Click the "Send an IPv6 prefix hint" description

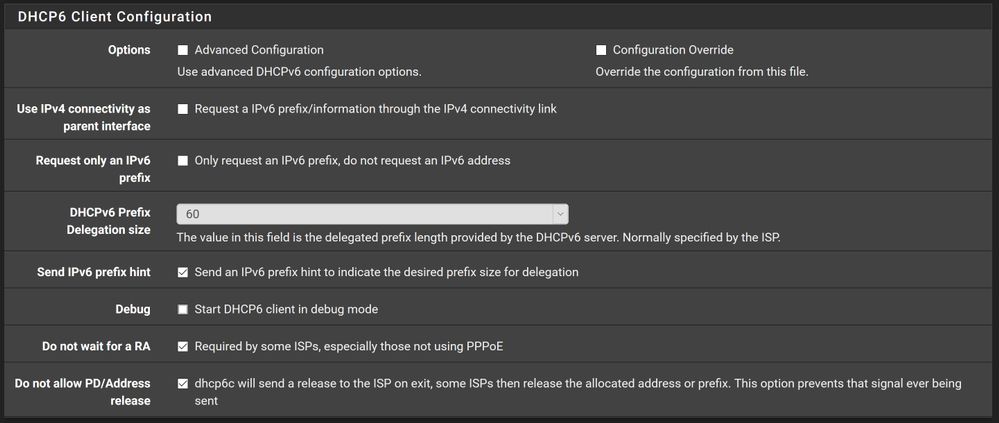coord(386,272)
